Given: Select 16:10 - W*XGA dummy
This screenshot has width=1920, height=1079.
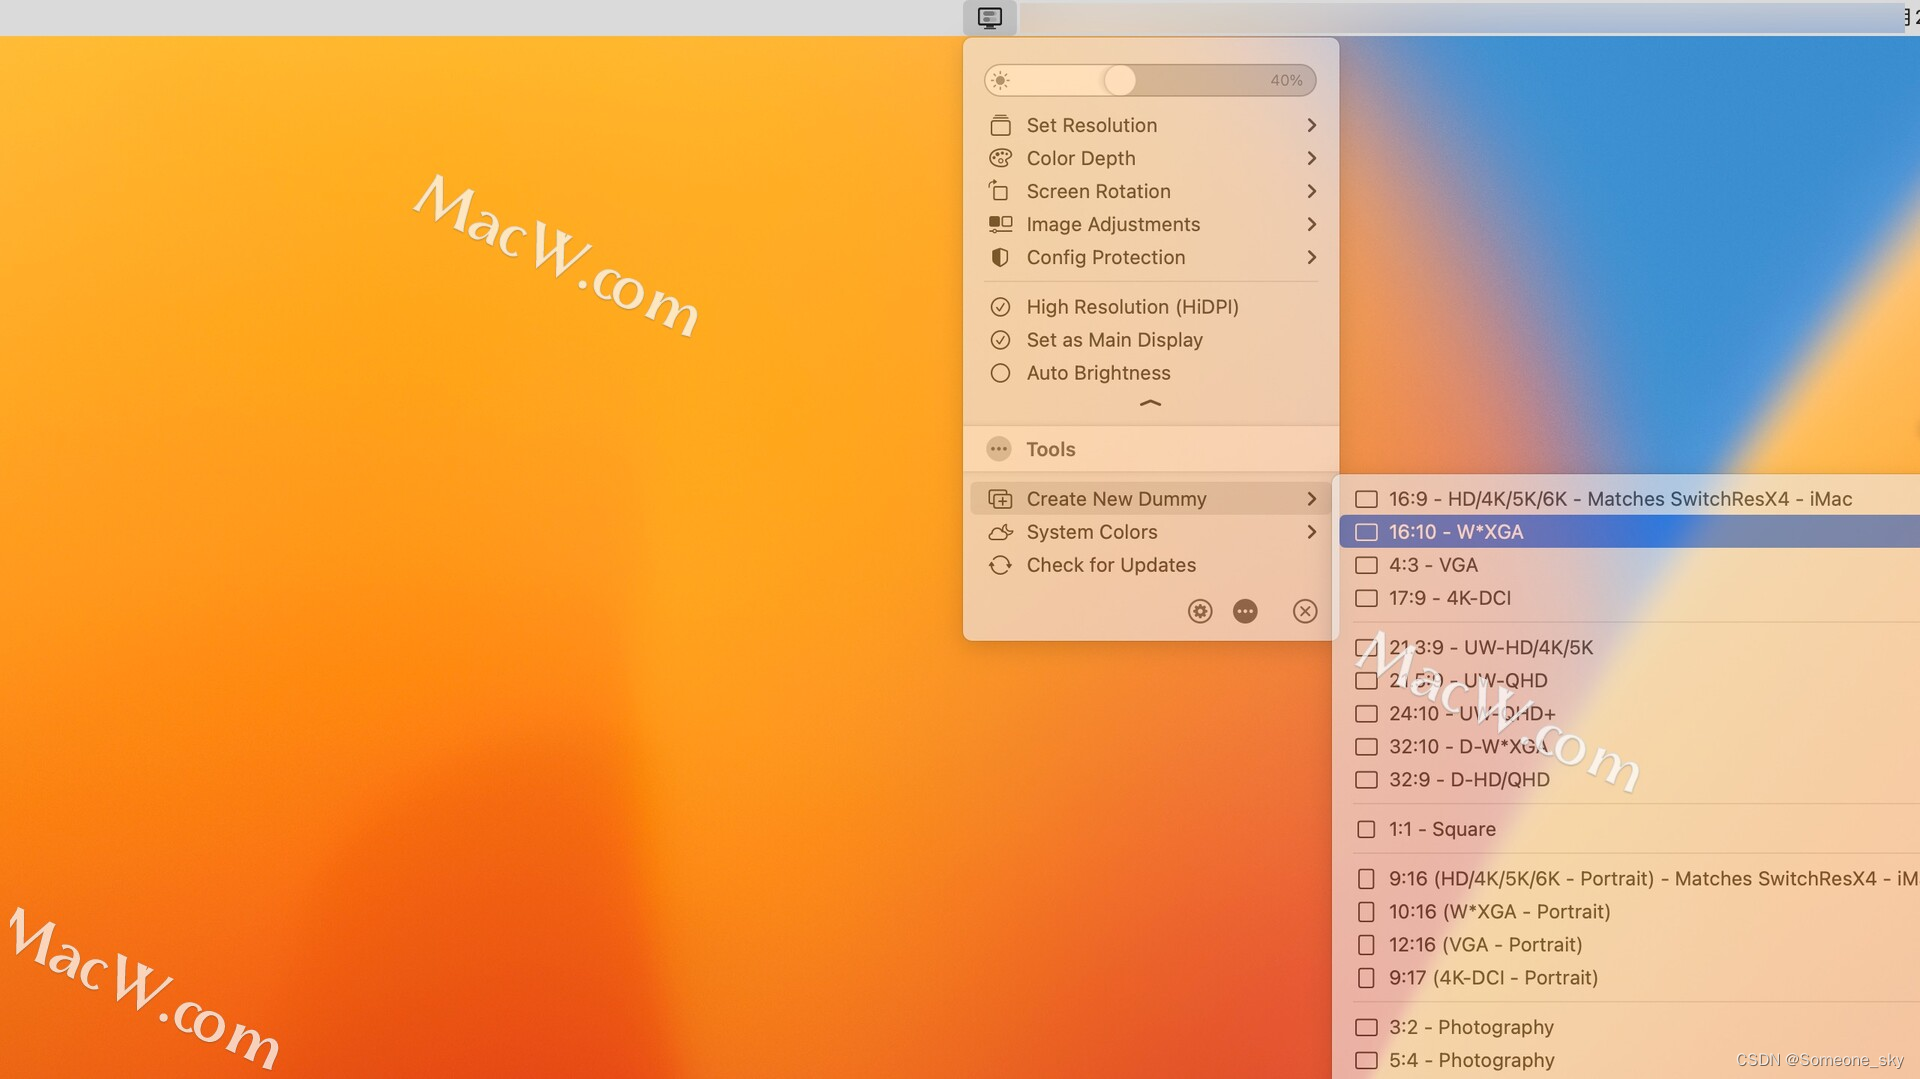Looking at the screenshot, I should tap(1629, 532).
